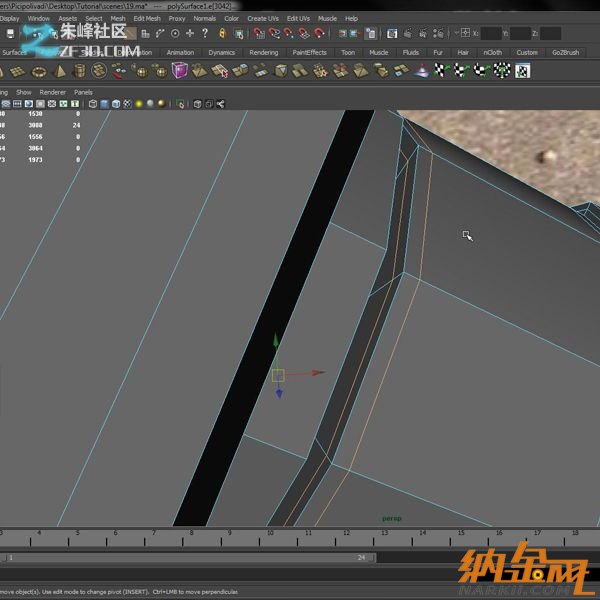Enable snap to points magnet
600x600 pixels.
(289, 34)
